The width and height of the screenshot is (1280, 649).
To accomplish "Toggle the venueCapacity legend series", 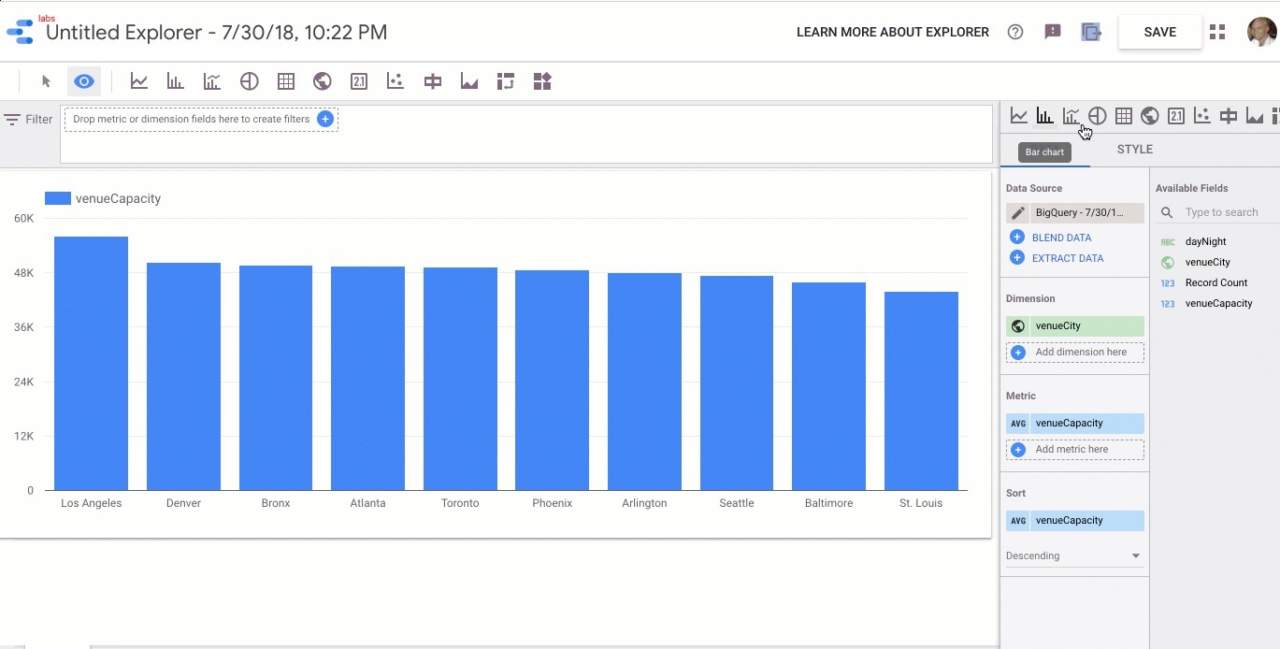I will 103,199.
